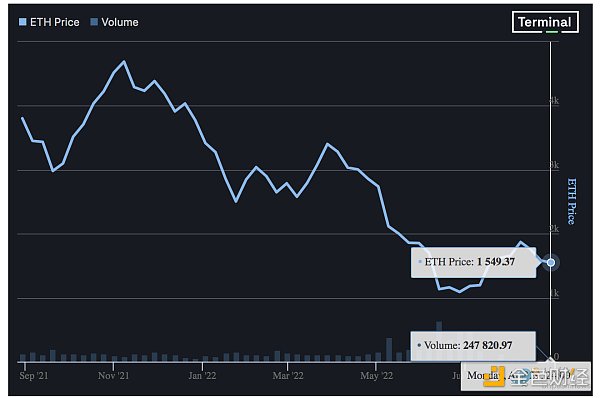This screenshot has width=600, height=398.
Task: Click the light blue ETH Price swatch
Action: pos(23,22)
